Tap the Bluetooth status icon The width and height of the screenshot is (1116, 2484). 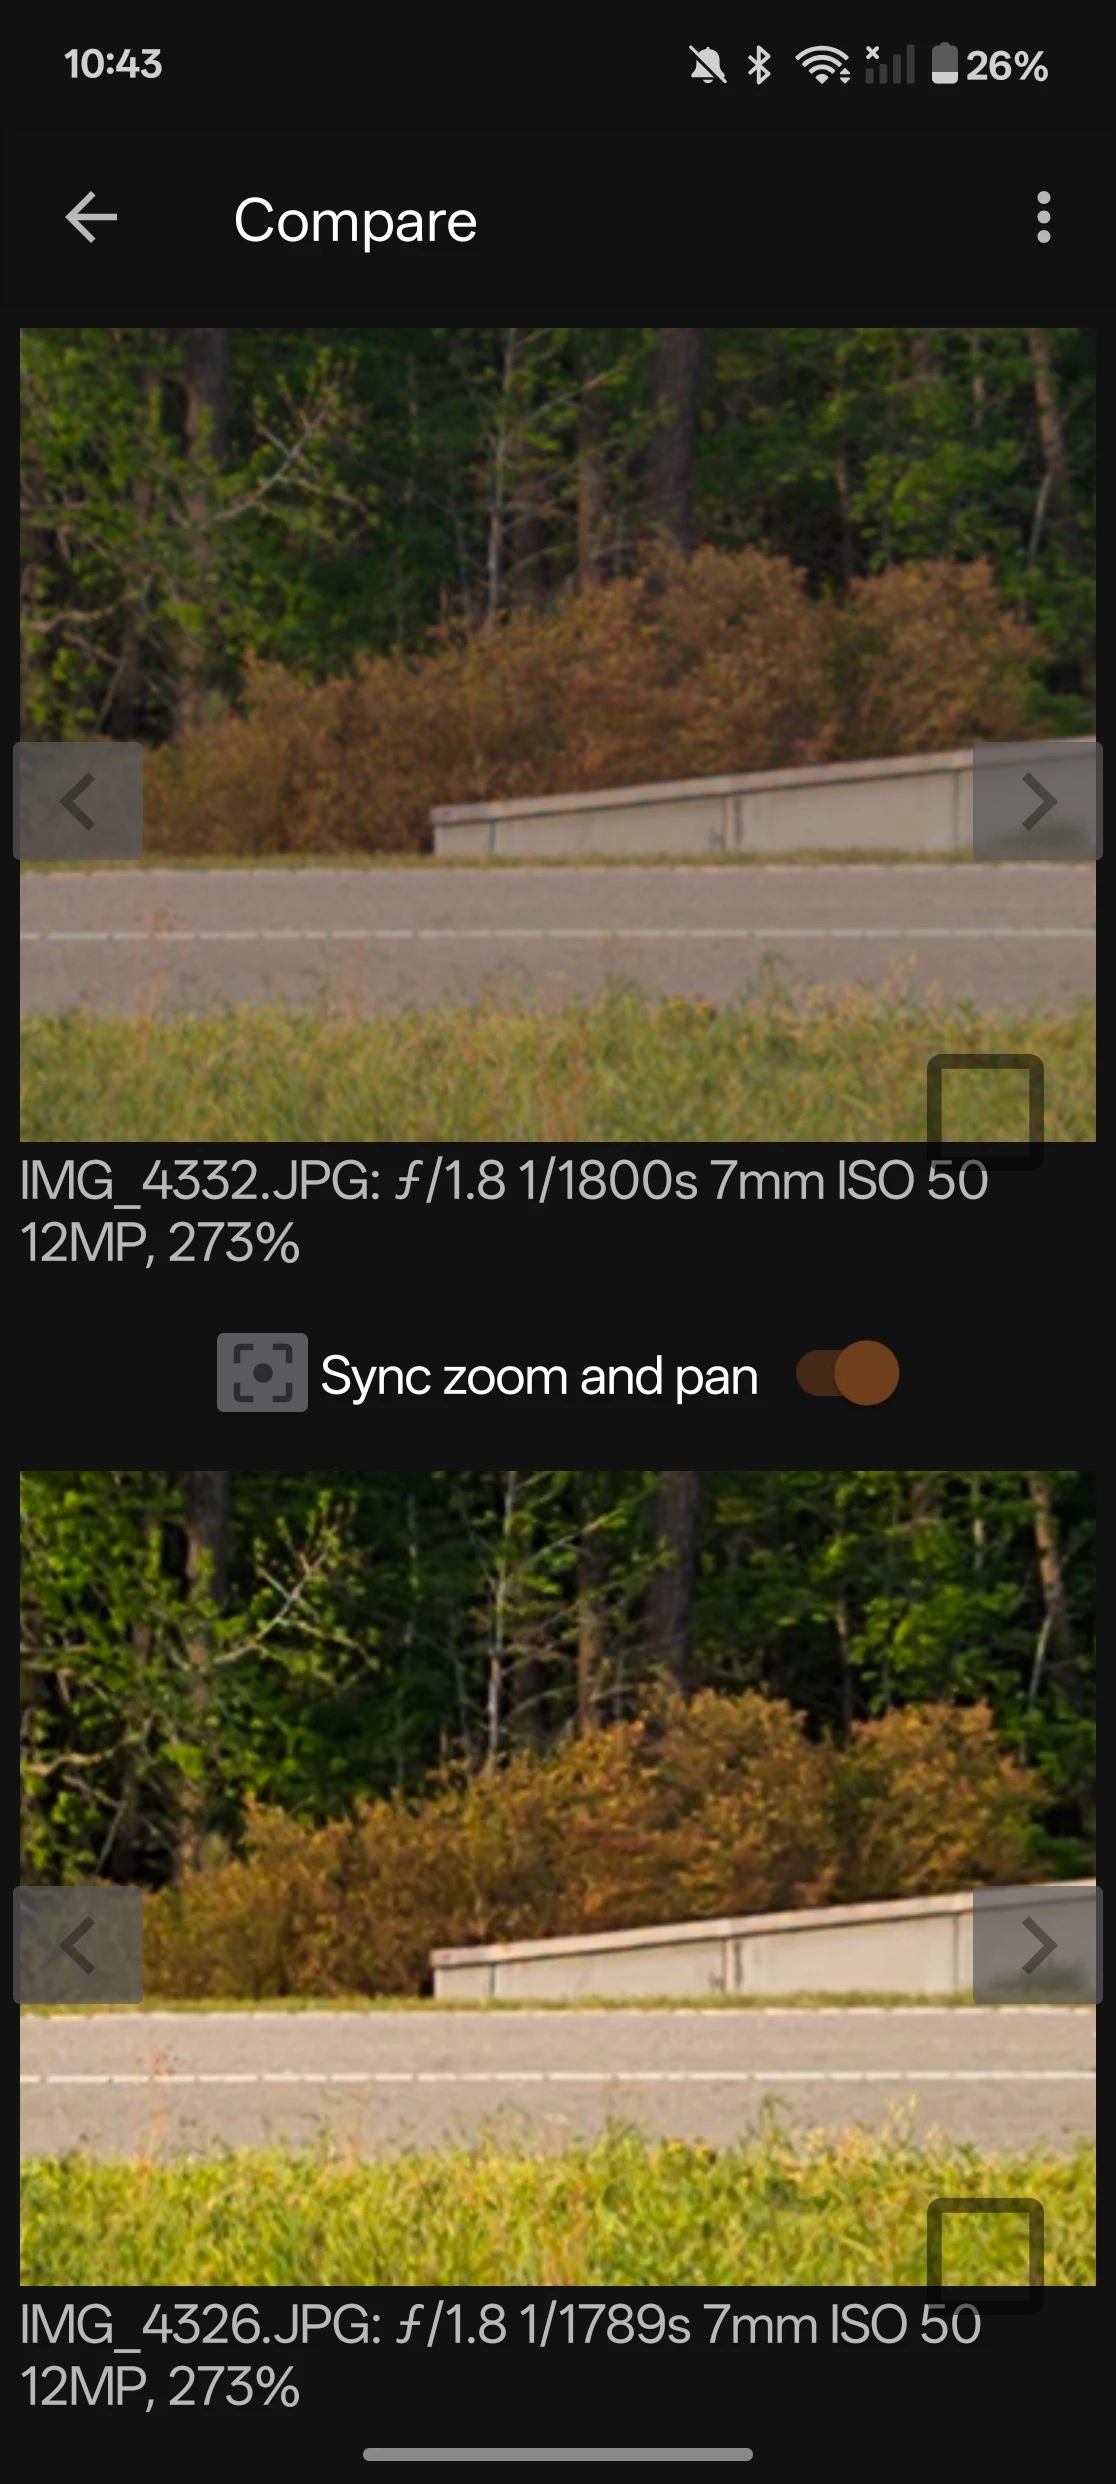point(759,66)
